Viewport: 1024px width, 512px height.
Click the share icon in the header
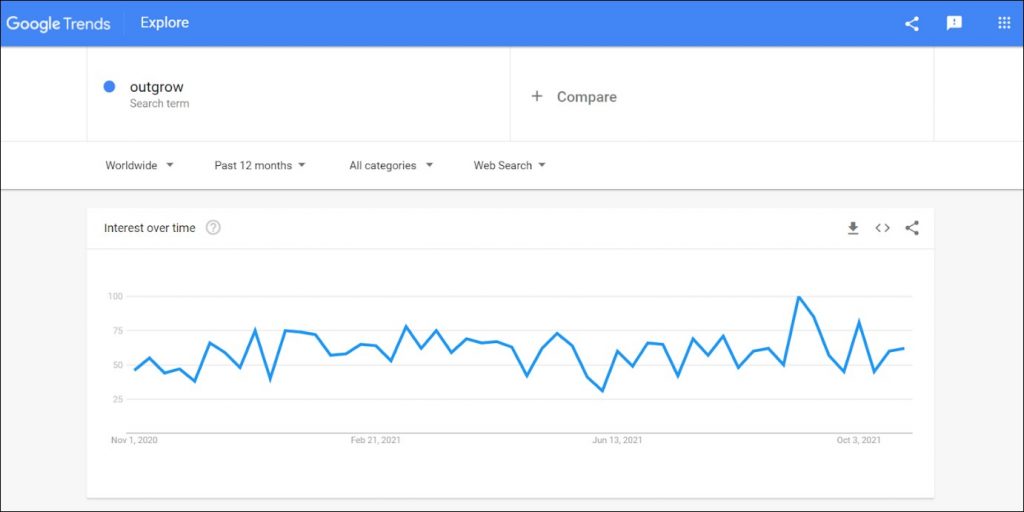[911, 23]
